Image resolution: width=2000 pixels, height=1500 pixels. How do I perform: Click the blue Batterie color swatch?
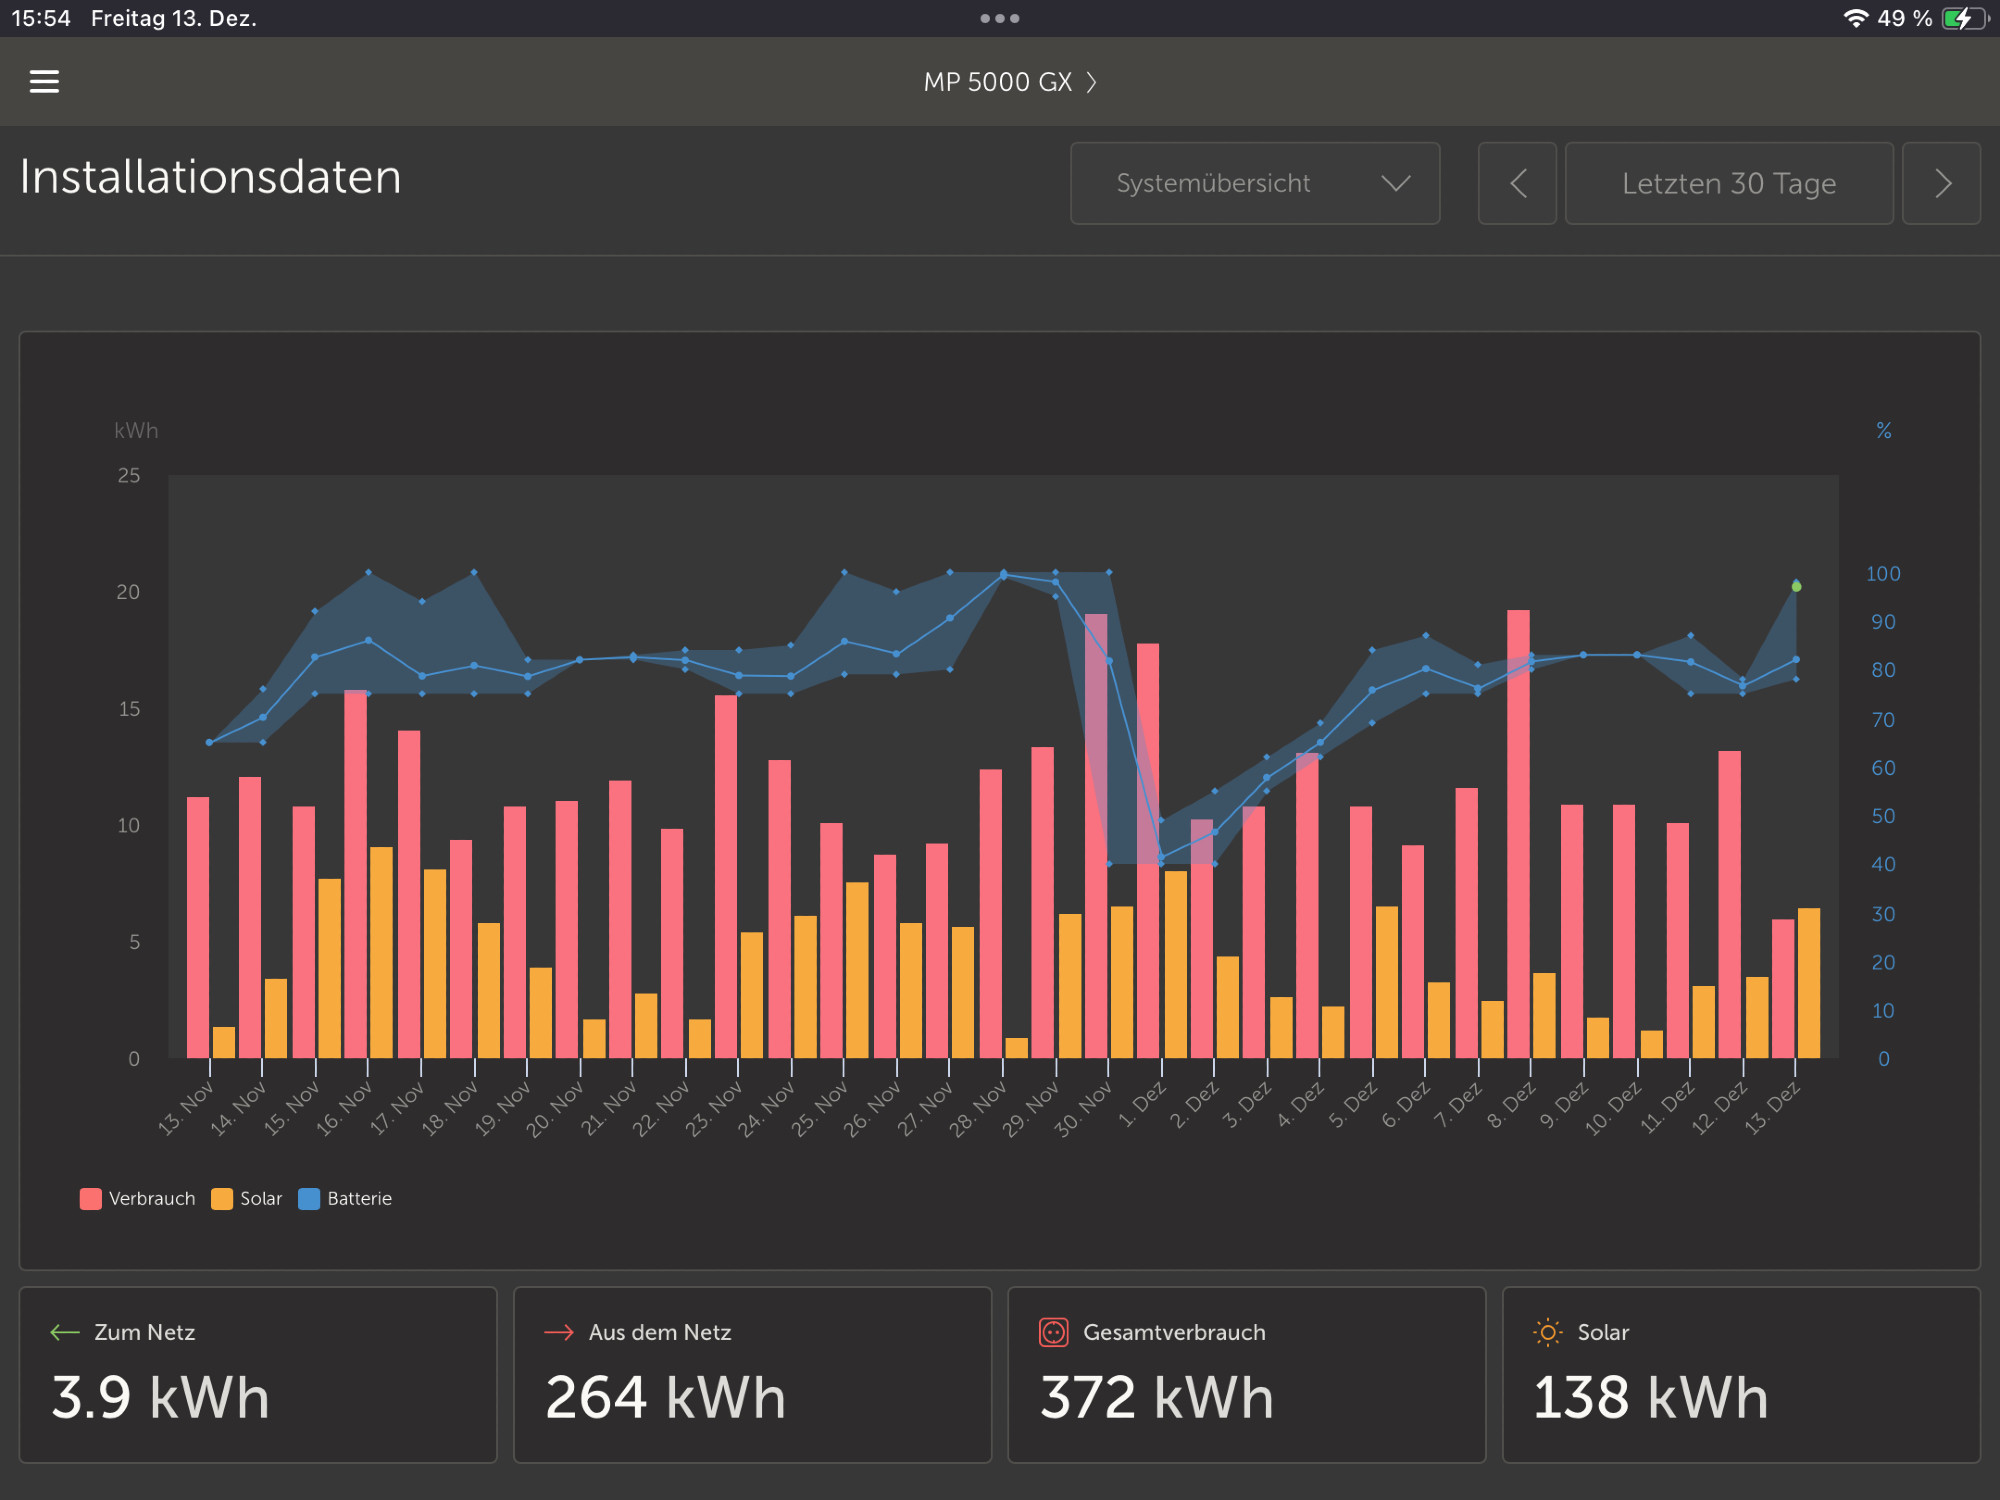(309, 1198)
